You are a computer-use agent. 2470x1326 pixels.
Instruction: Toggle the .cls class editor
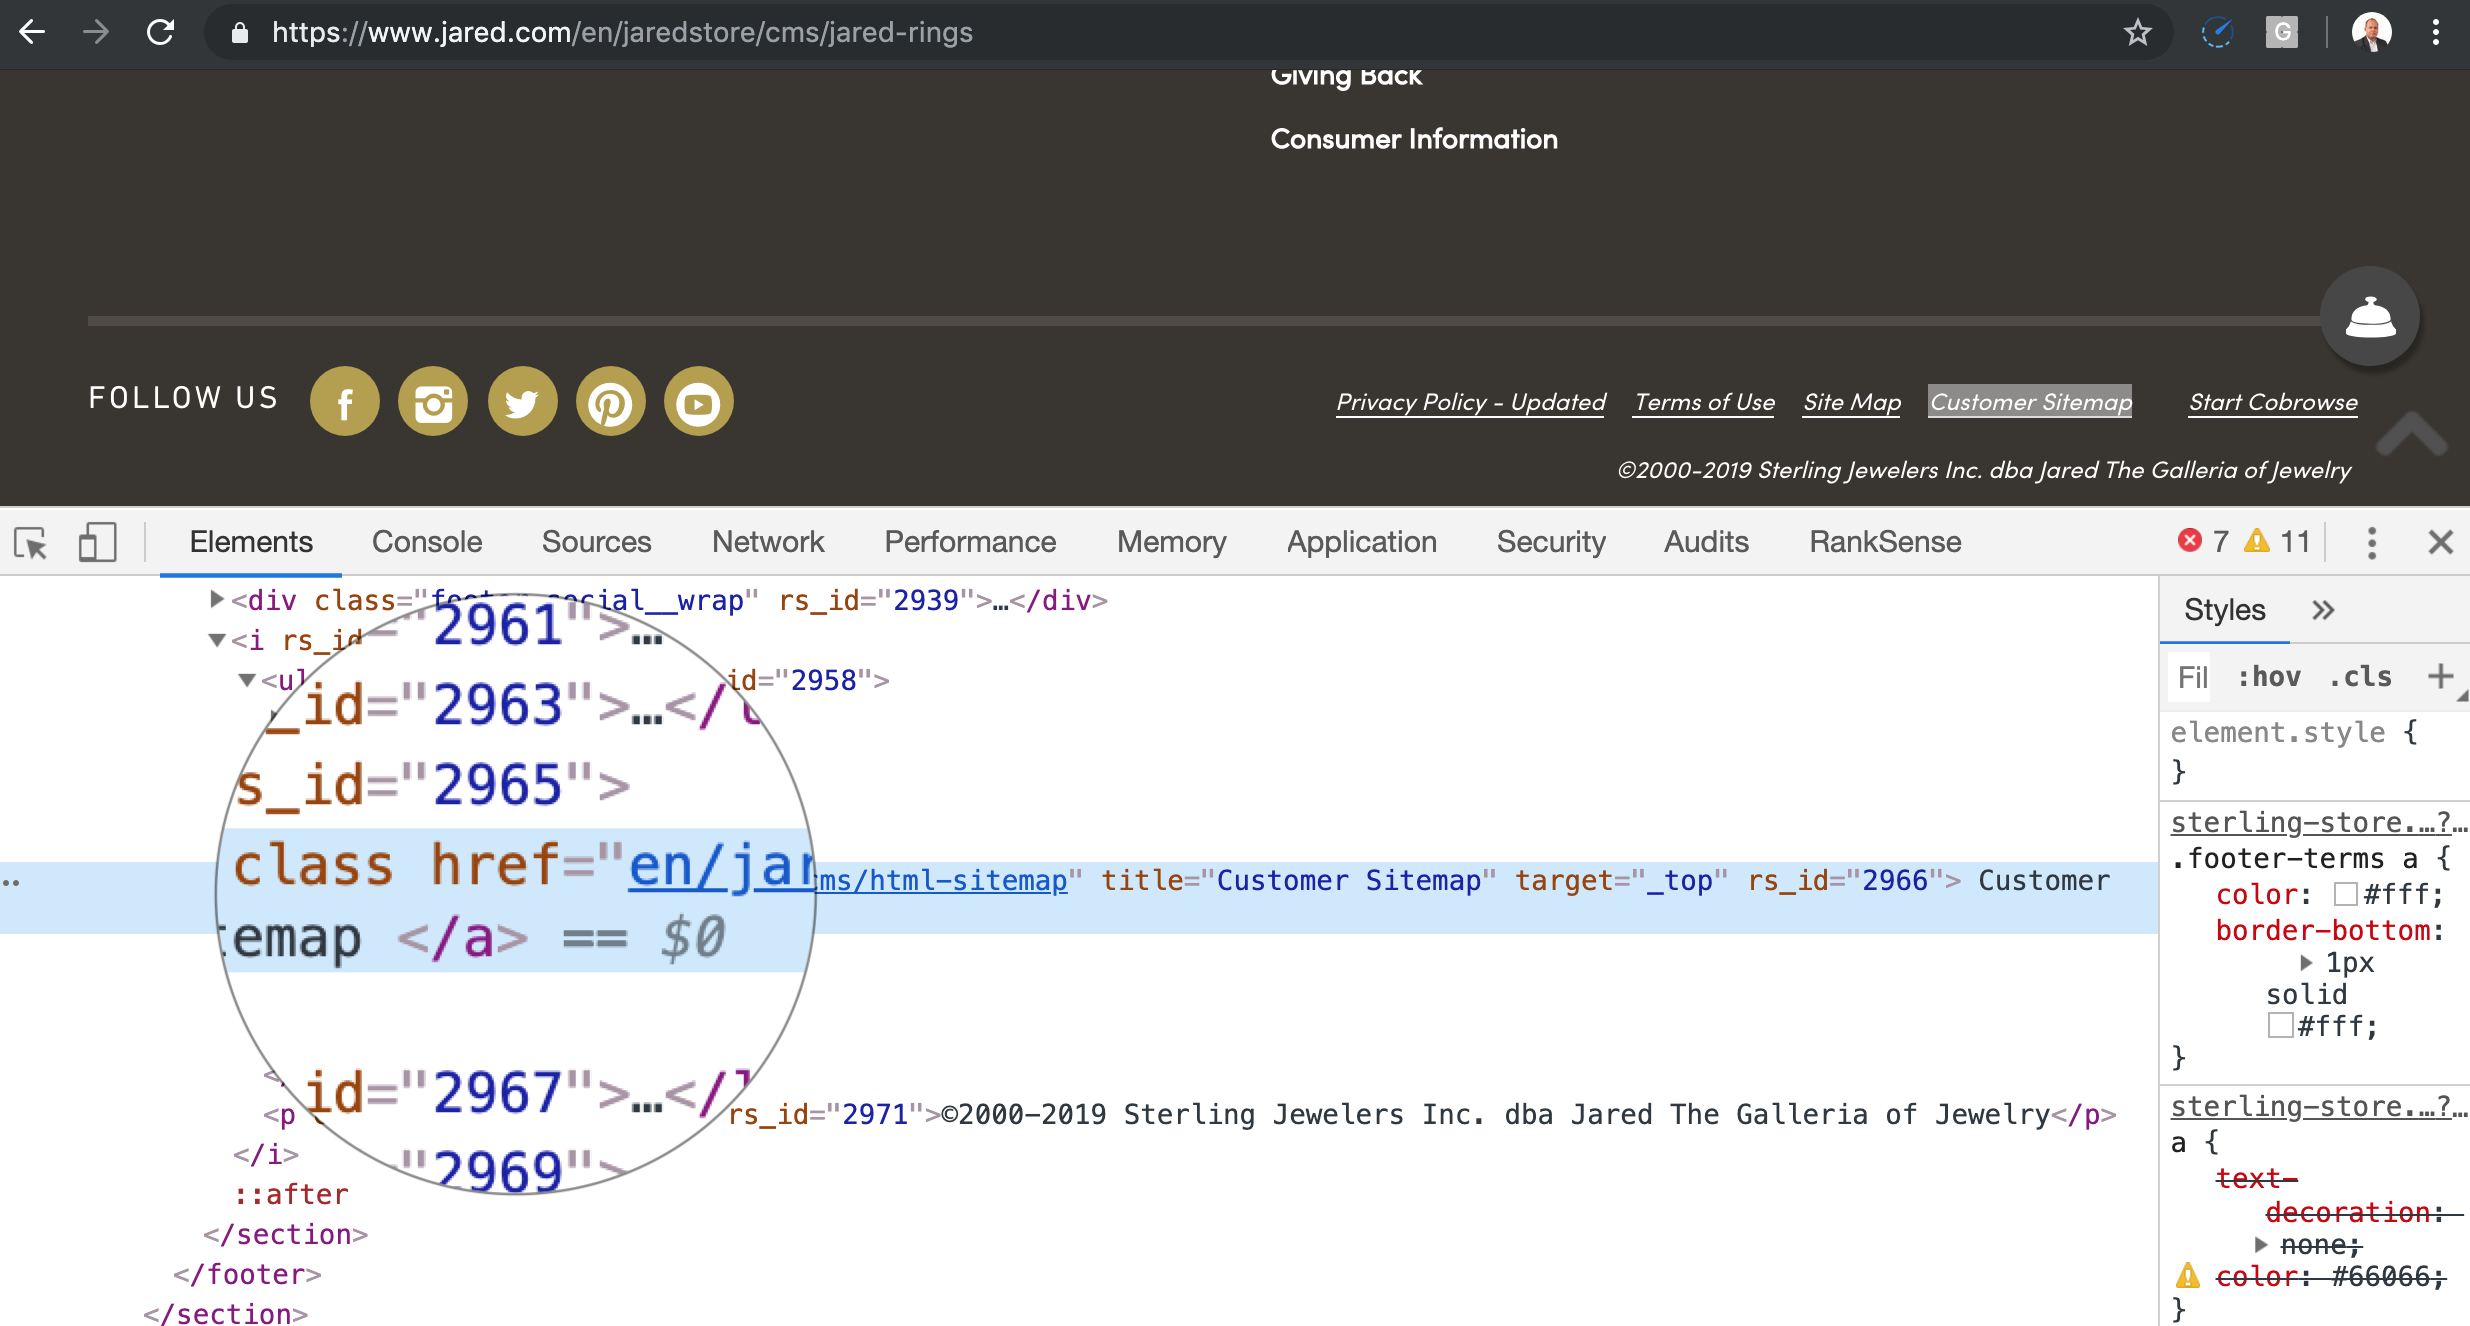click(2361, 677)
